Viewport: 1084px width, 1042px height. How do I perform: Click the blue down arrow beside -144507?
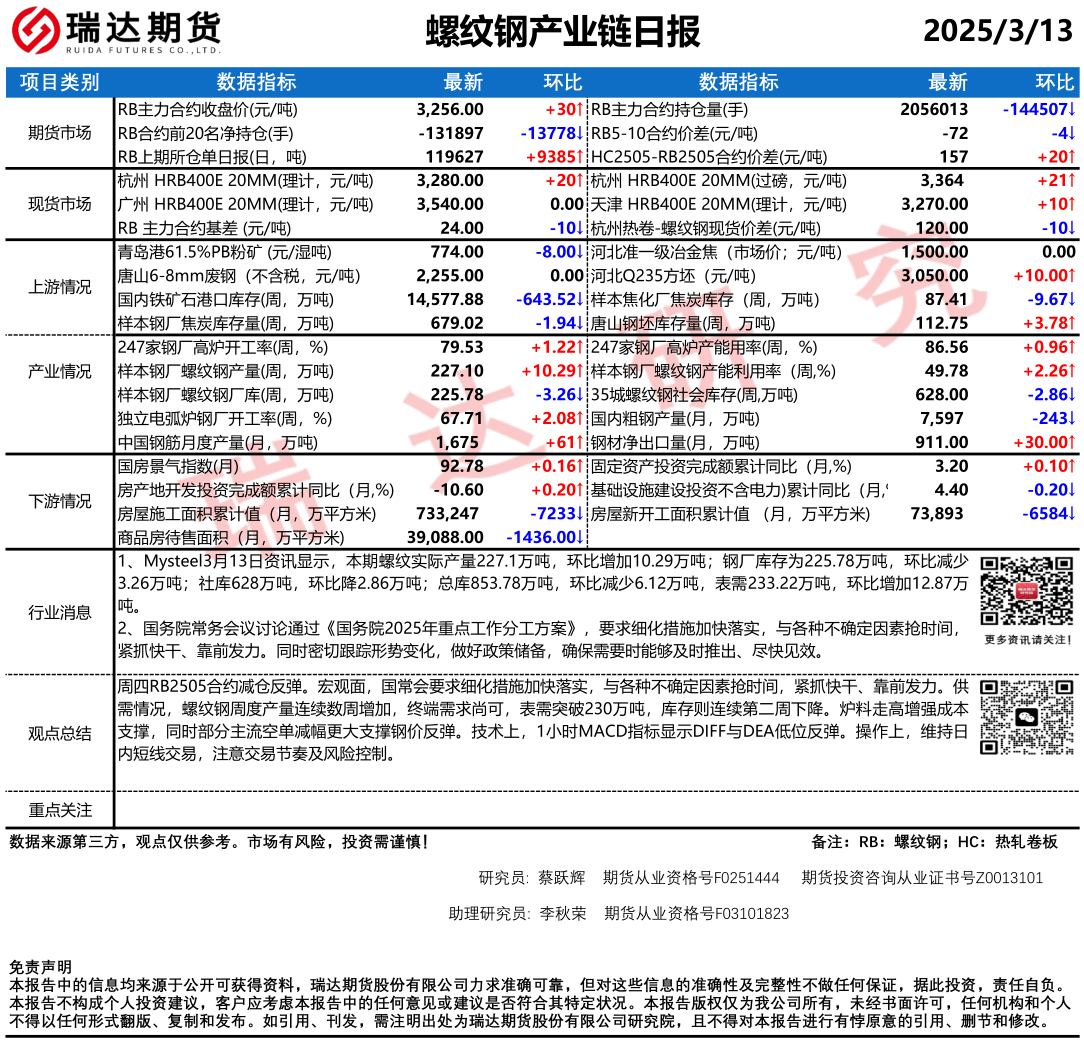(1072, 109)
